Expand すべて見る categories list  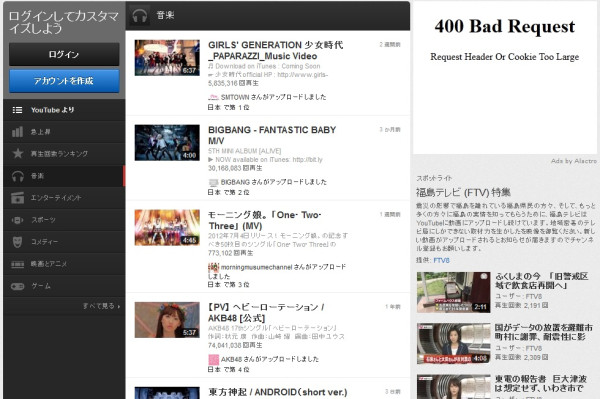coord(101,306)
